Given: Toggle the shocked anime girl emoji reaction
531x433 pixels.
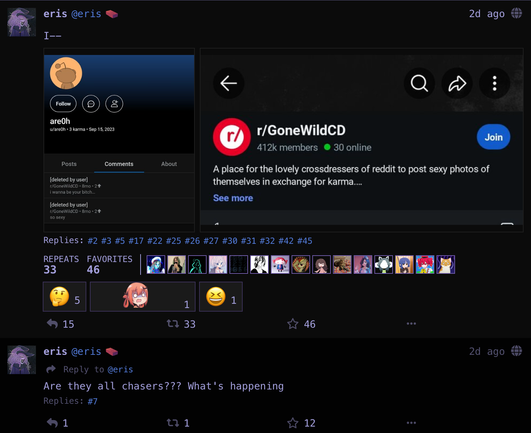Looking at the screenshot, I should click(x=143, y=297).
